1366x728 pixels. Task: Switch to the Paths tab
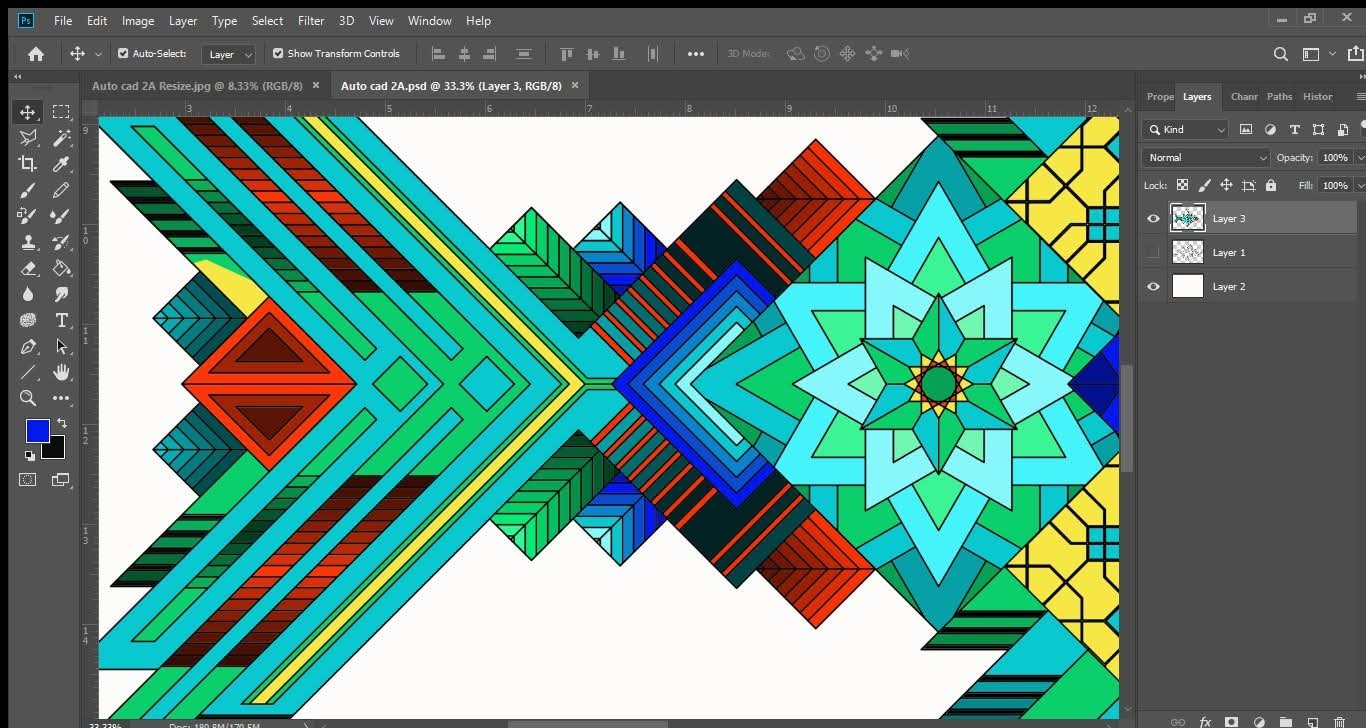[1279, 97]
